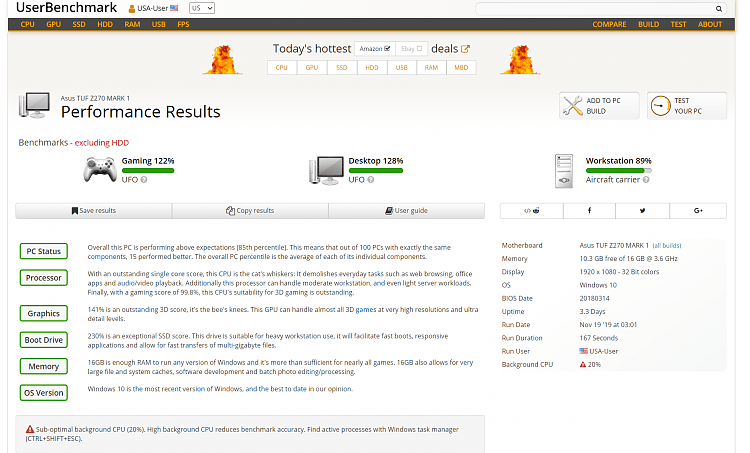Open the all builds link
The image size is (750, 453).
pos(667,245)
